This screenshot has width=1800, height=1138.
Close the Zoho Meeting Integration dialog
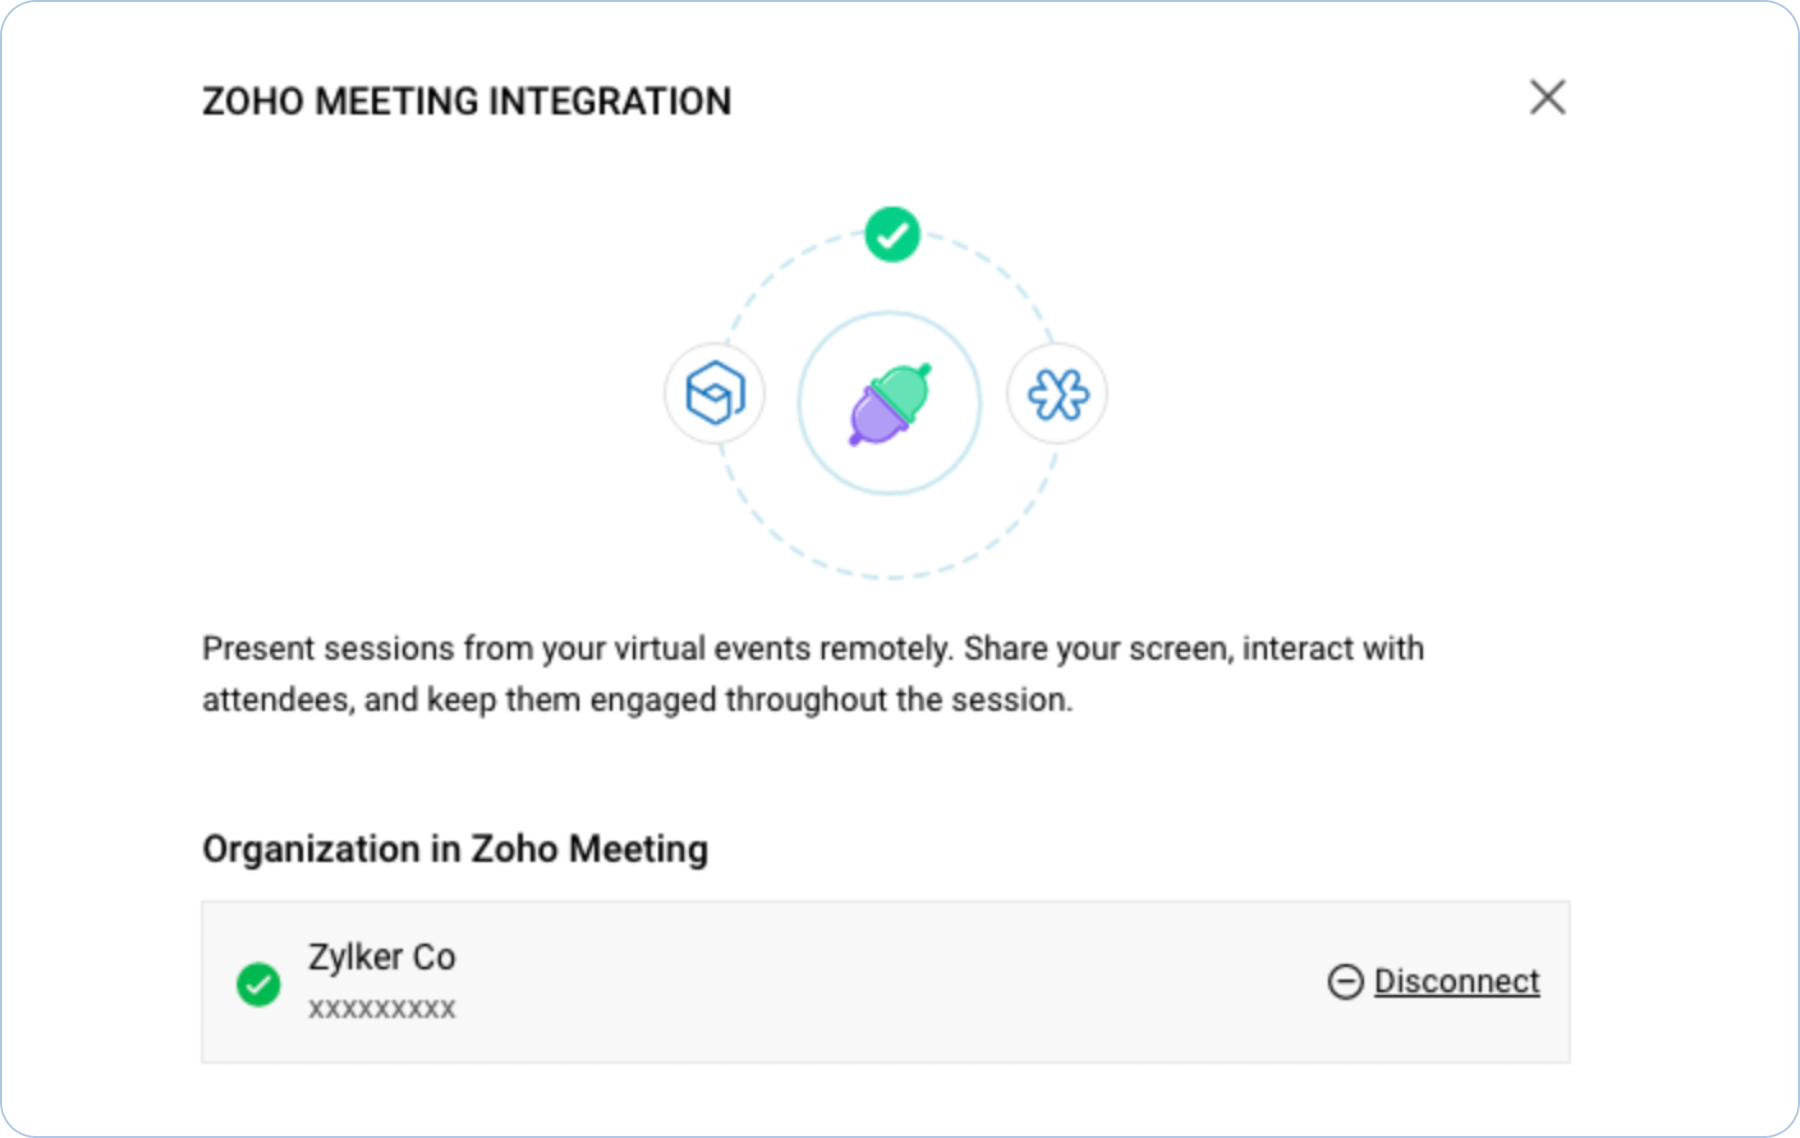coord(1547,98)
